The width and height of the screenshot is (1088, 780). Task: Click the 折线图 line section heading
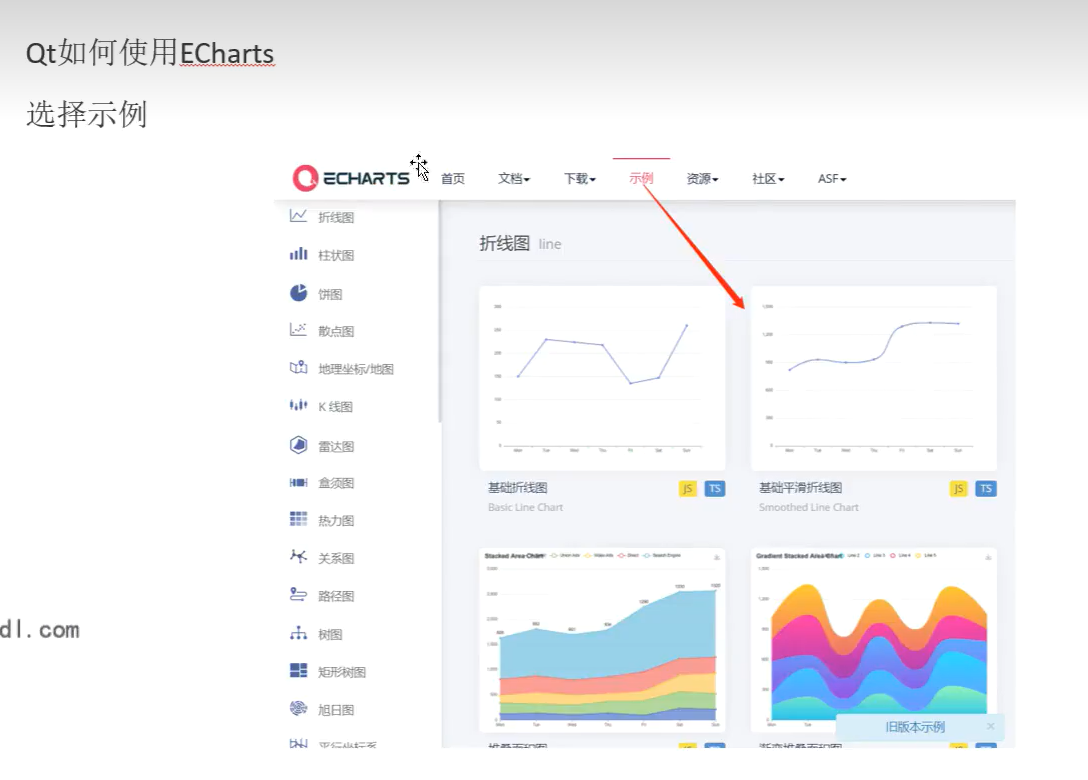coord(520,244)
